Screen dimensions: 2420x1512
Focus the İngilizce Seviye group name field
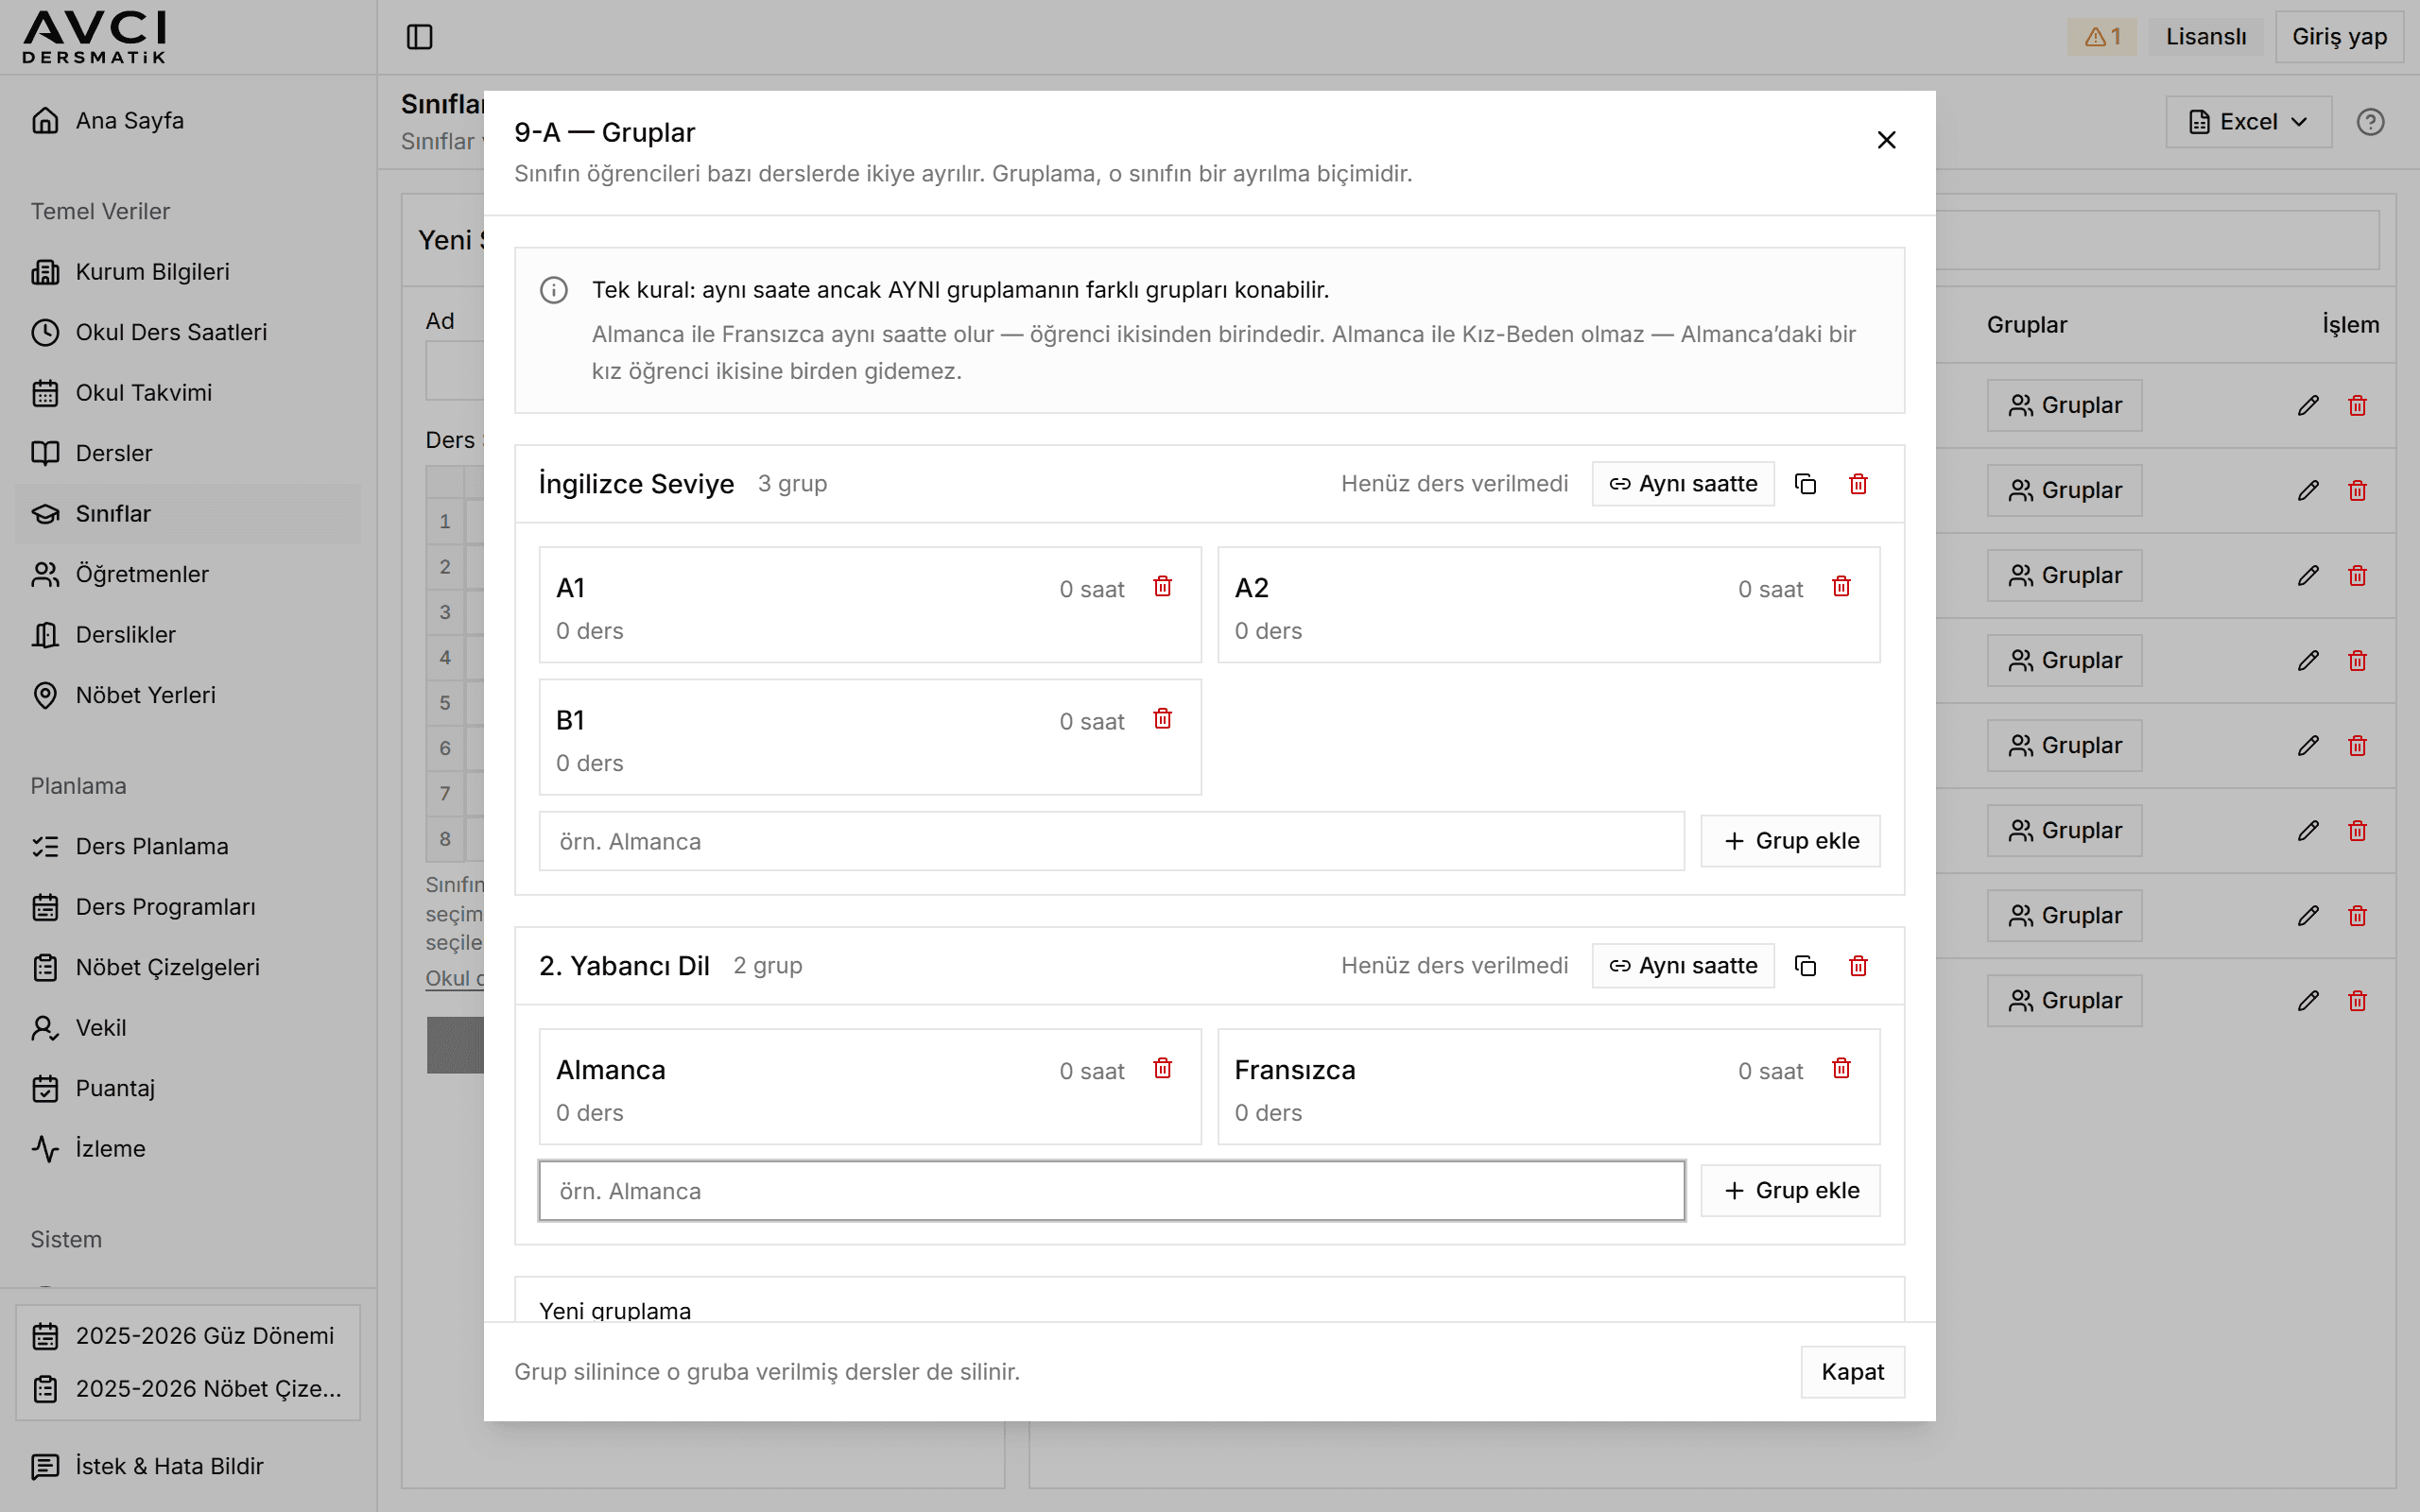tap(1111, 842)
